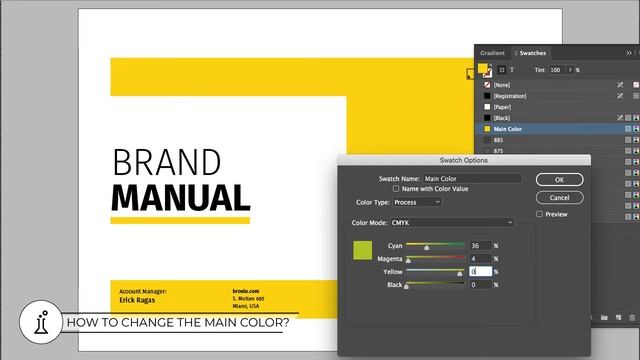Viewport: 640px width, 360px height.
Task: Select the [Black] swatch
Action: click(558, 118)
